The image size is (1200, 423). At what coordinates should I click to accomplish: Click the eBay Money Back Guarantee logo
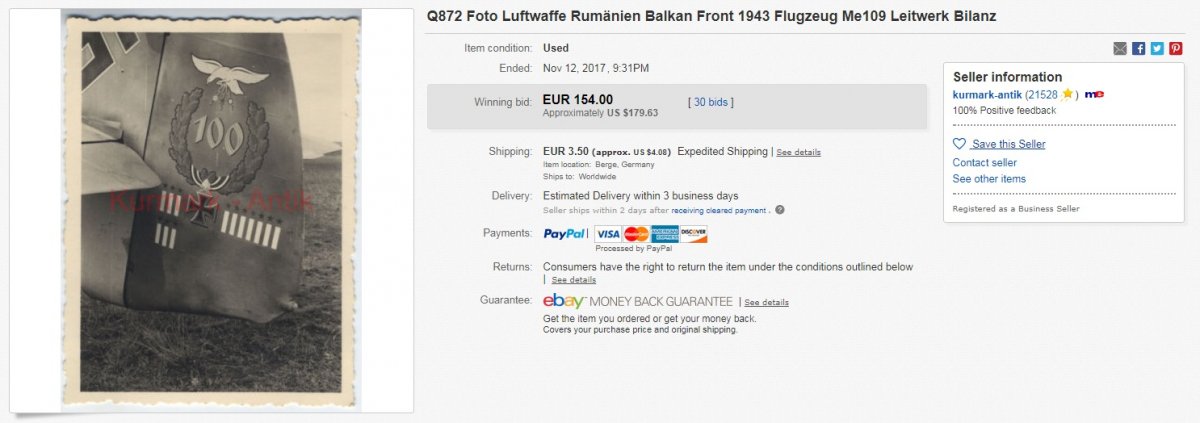(x=637, y=301)
